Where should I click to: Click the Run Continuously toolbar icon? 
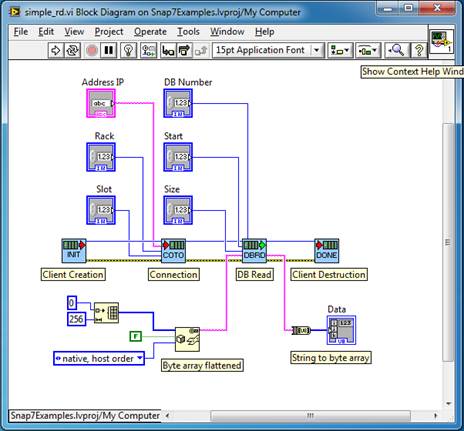coord(73,50)
